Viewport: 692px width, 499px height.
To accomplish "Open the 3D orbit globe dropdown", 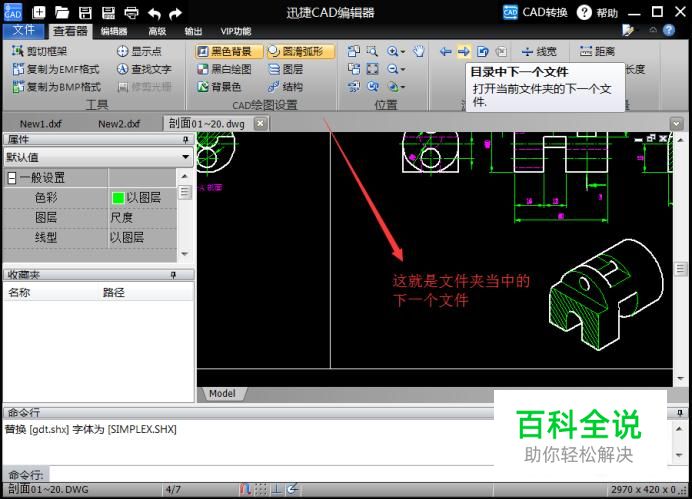I will click(x=402, y=87).
